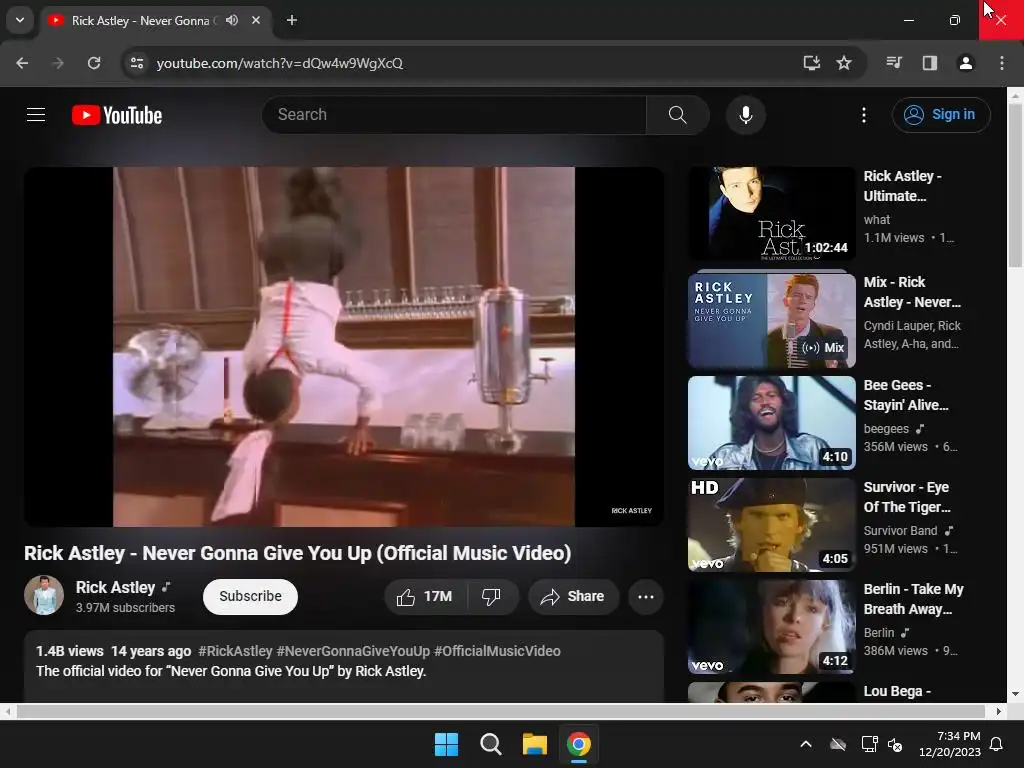The width and height of the screenshot is (1024, 768).
Task: Open Mix - Rick Astley - Never title
Action: point(912,292)
